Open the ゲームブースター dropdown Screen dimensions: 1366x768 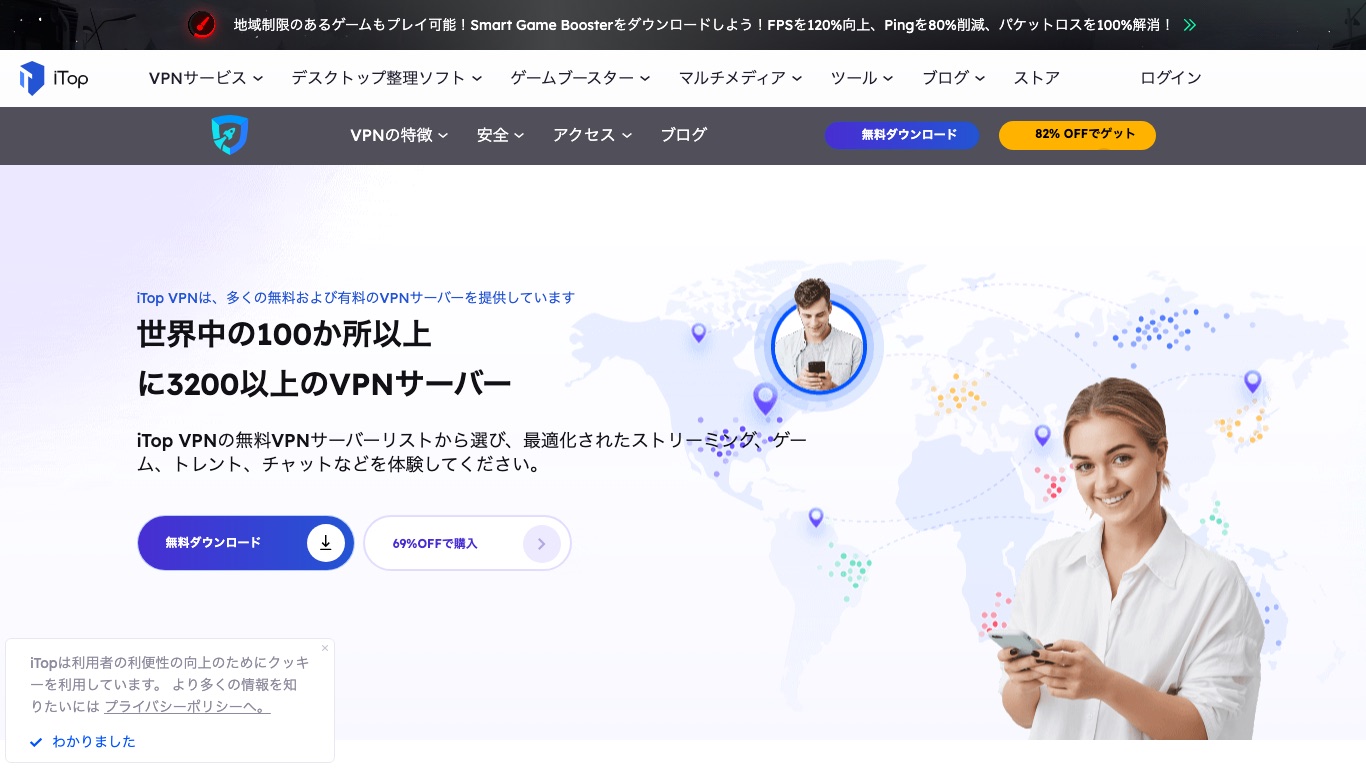click(x=580, y=78)
